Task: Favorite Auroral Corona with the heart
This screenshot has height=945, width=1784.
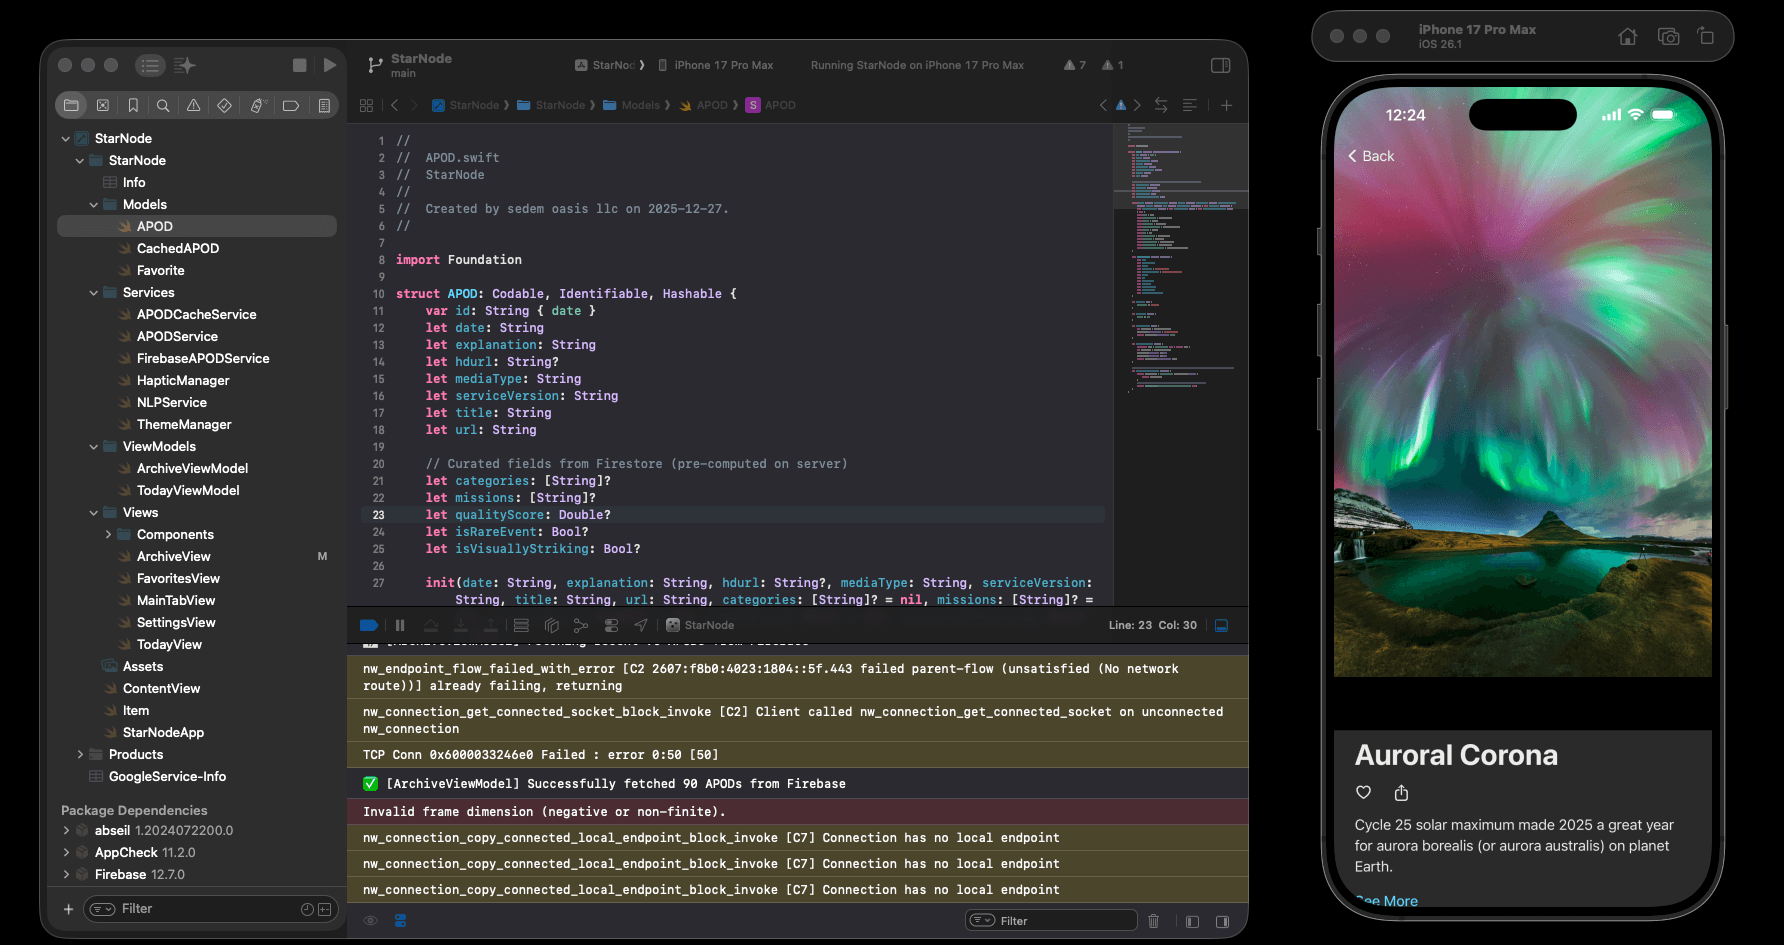Action: pyautogui.click(x=1363, y=793)
